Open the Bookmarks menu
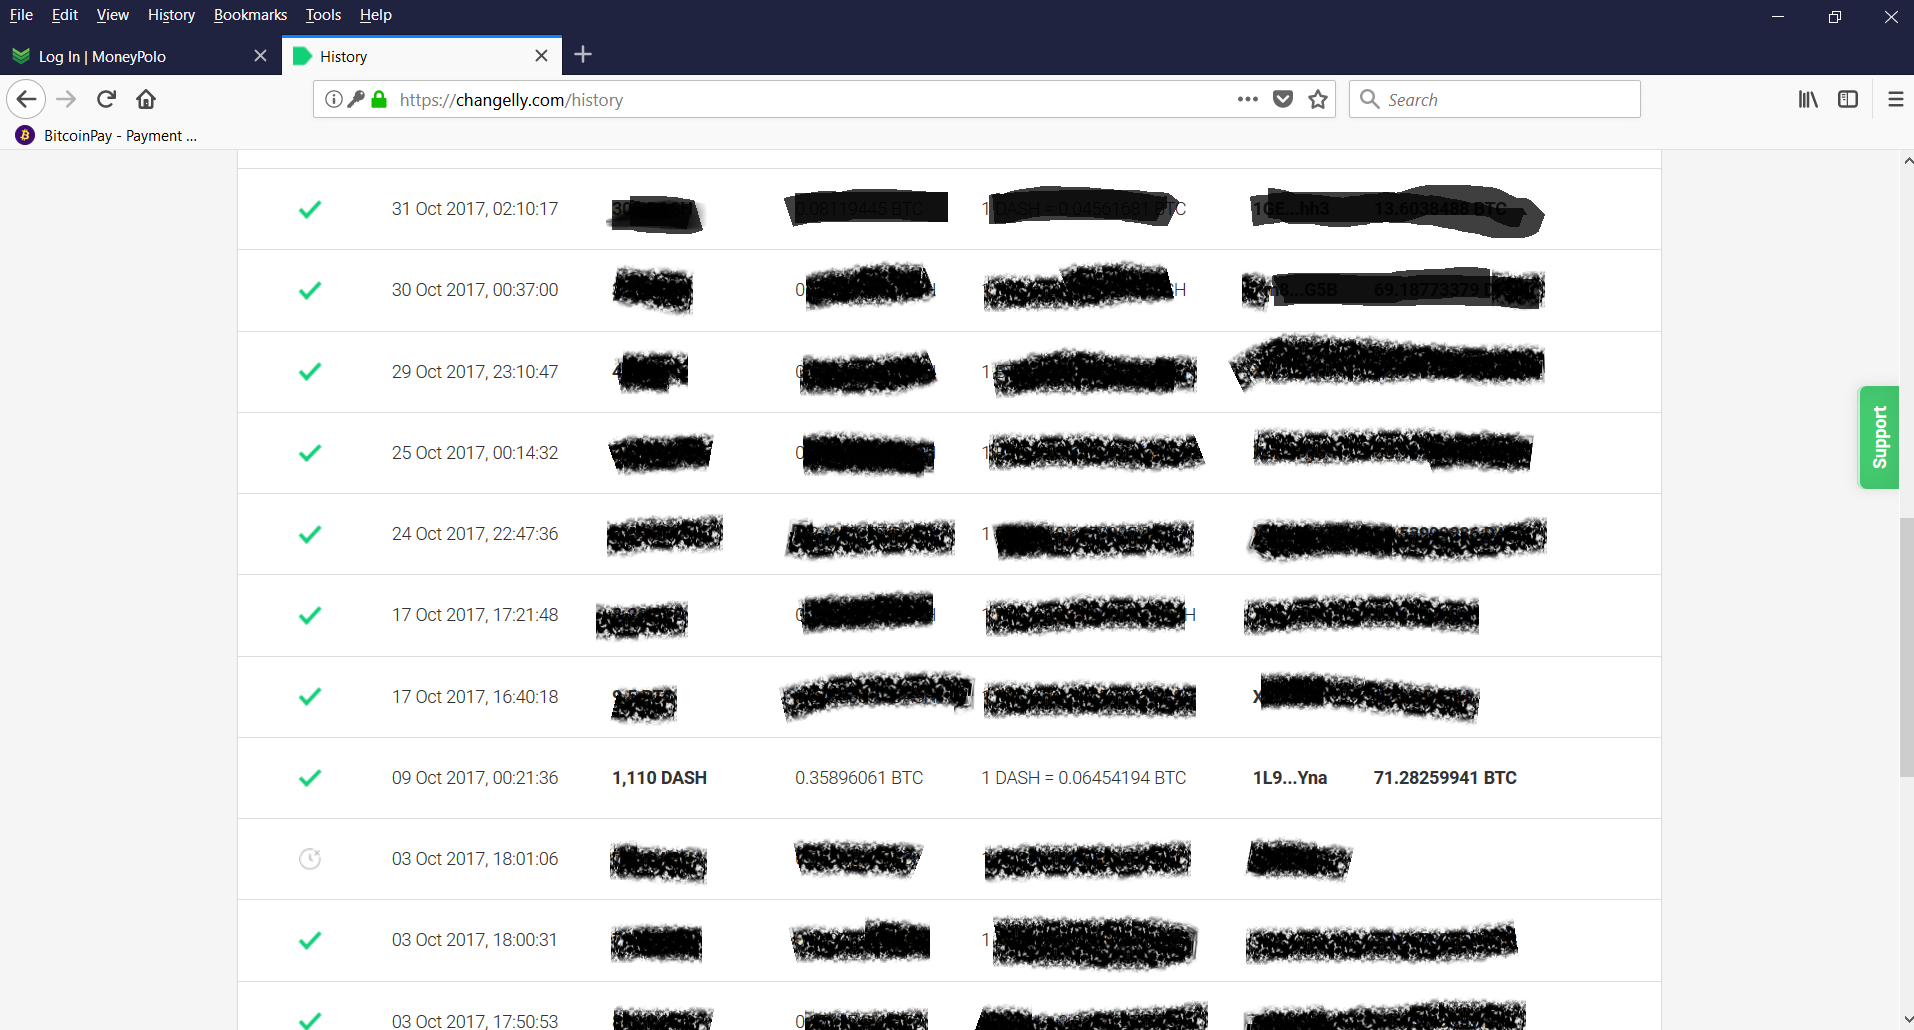Screen dimensions: 1914x1030 pyautogui.click(x=250, y=15)
